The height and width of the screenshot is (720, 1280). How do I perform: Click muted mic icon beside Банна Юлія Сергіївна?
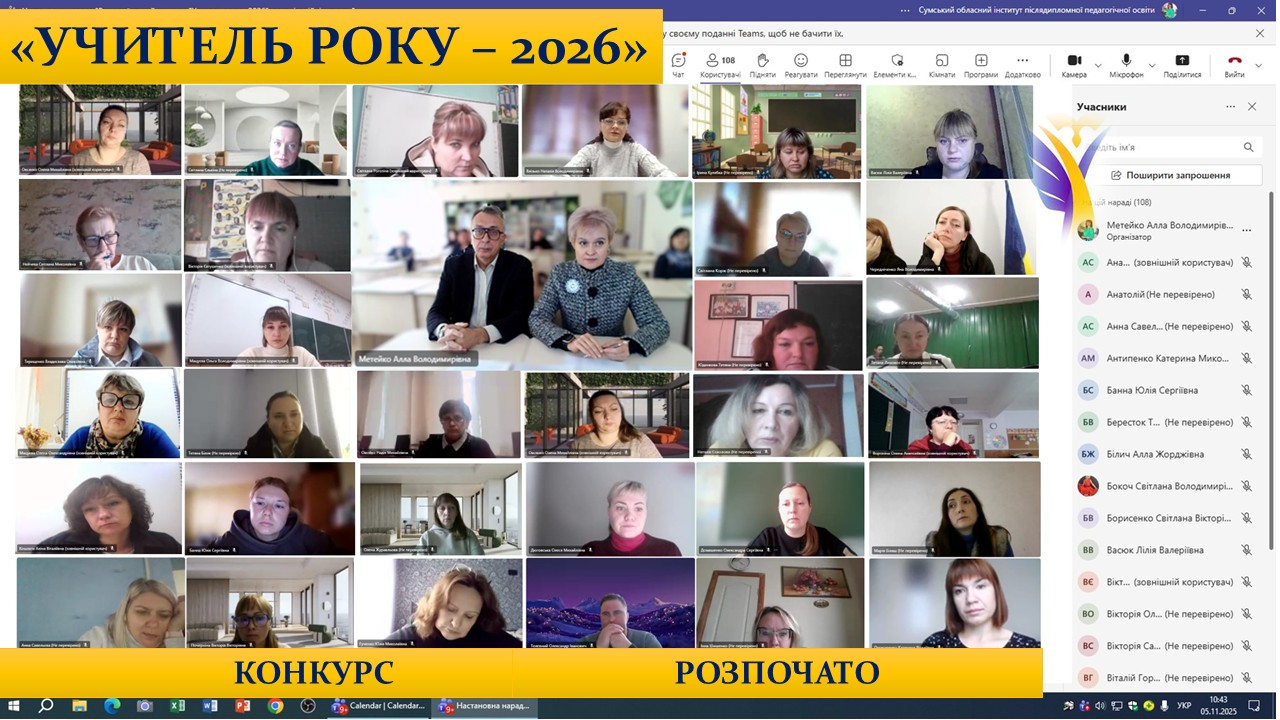pos(1246,390)
